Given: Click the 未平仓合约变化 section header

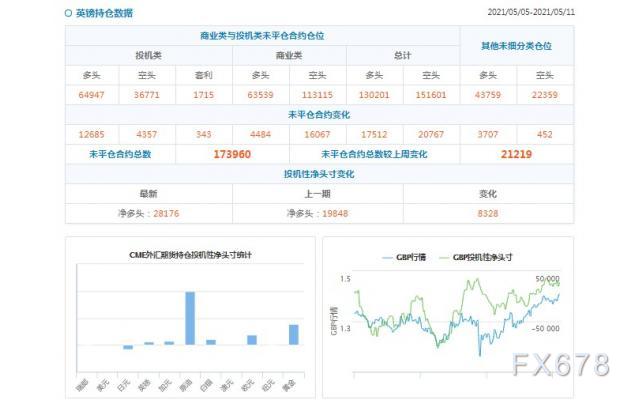Looking at the screenshot, I should click(319, 115).
